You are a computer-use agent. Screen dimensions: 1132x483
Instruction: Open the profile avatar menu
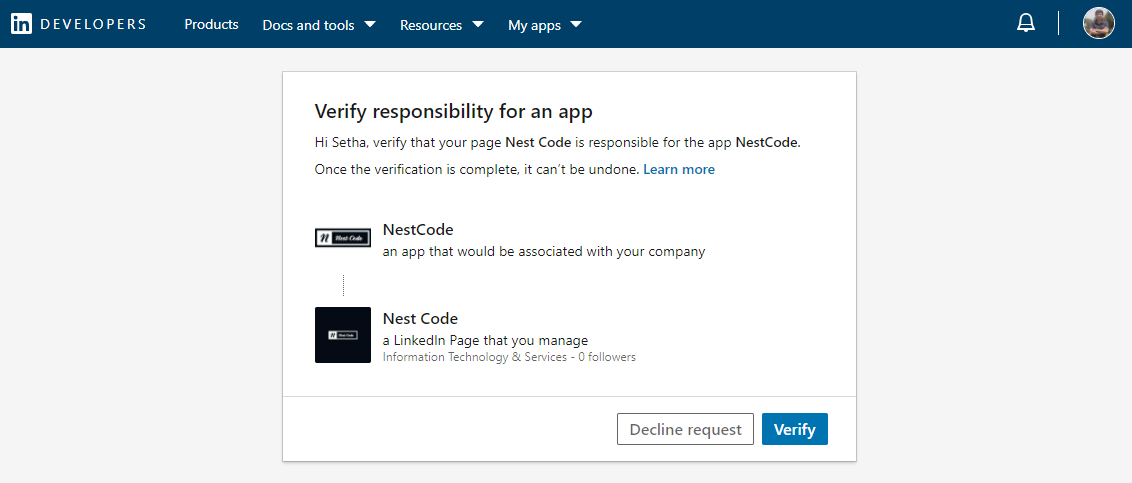click(1099, 23)
